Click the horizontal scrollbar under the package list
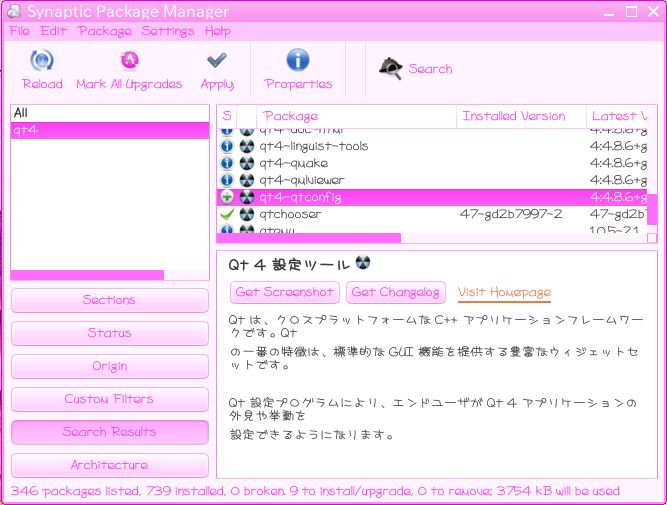The height and width of the screenshot is (505, 667). (308, 238)
